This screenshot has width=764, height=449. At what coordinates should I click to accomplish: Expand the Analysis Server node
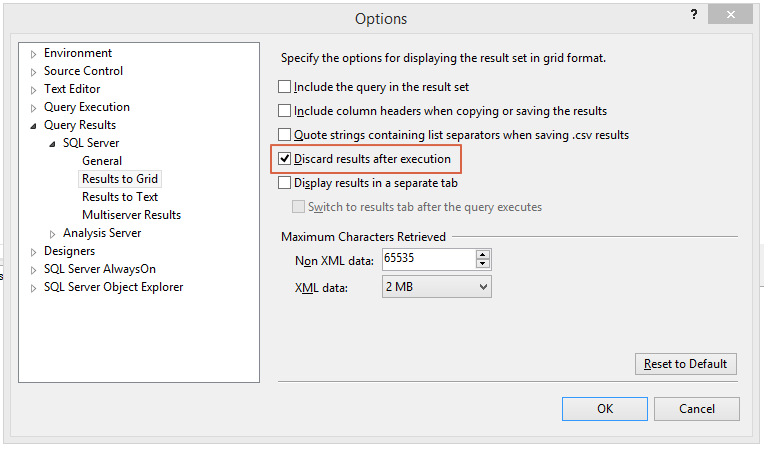point(52,234)
